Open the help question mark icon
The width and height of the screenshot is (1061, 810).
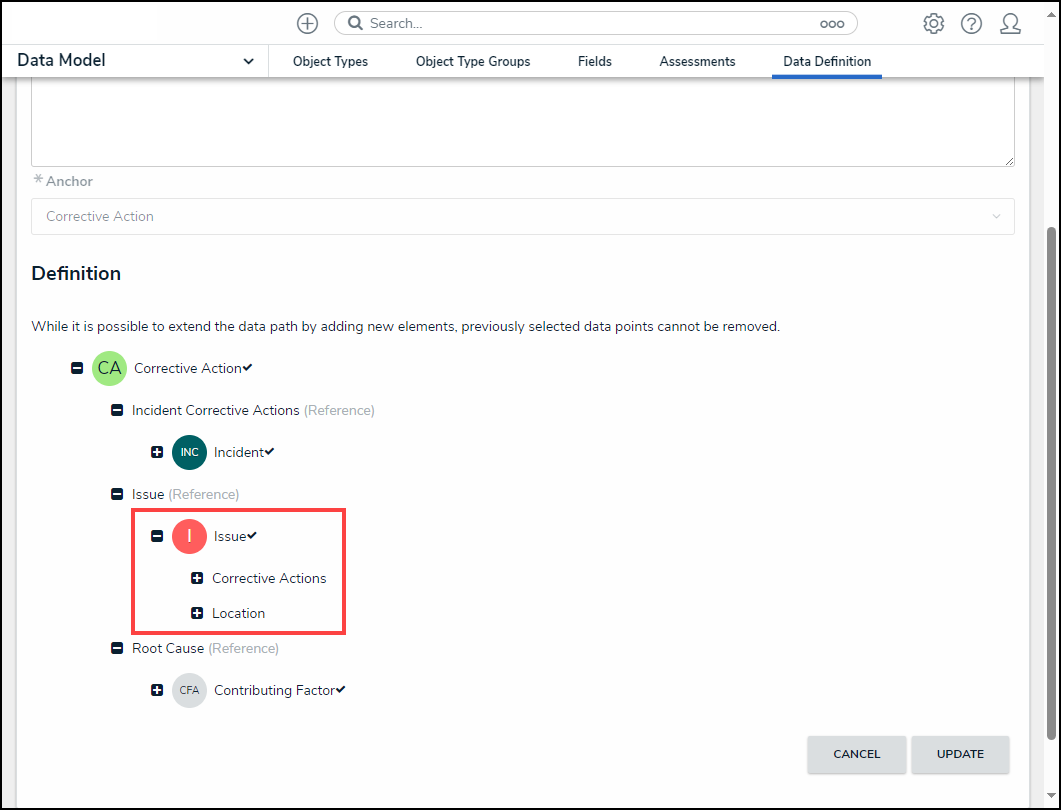point(971,23)
